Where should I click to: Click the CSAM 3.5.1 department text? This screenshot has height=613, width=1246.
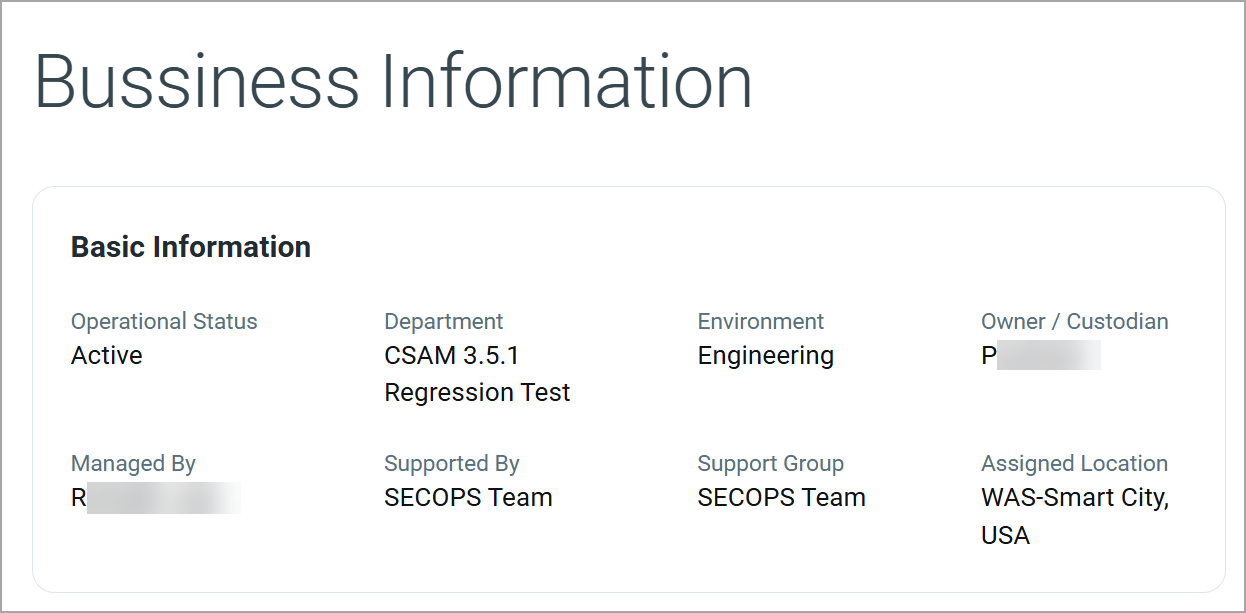pyautogui.click(x=451, y=356)
